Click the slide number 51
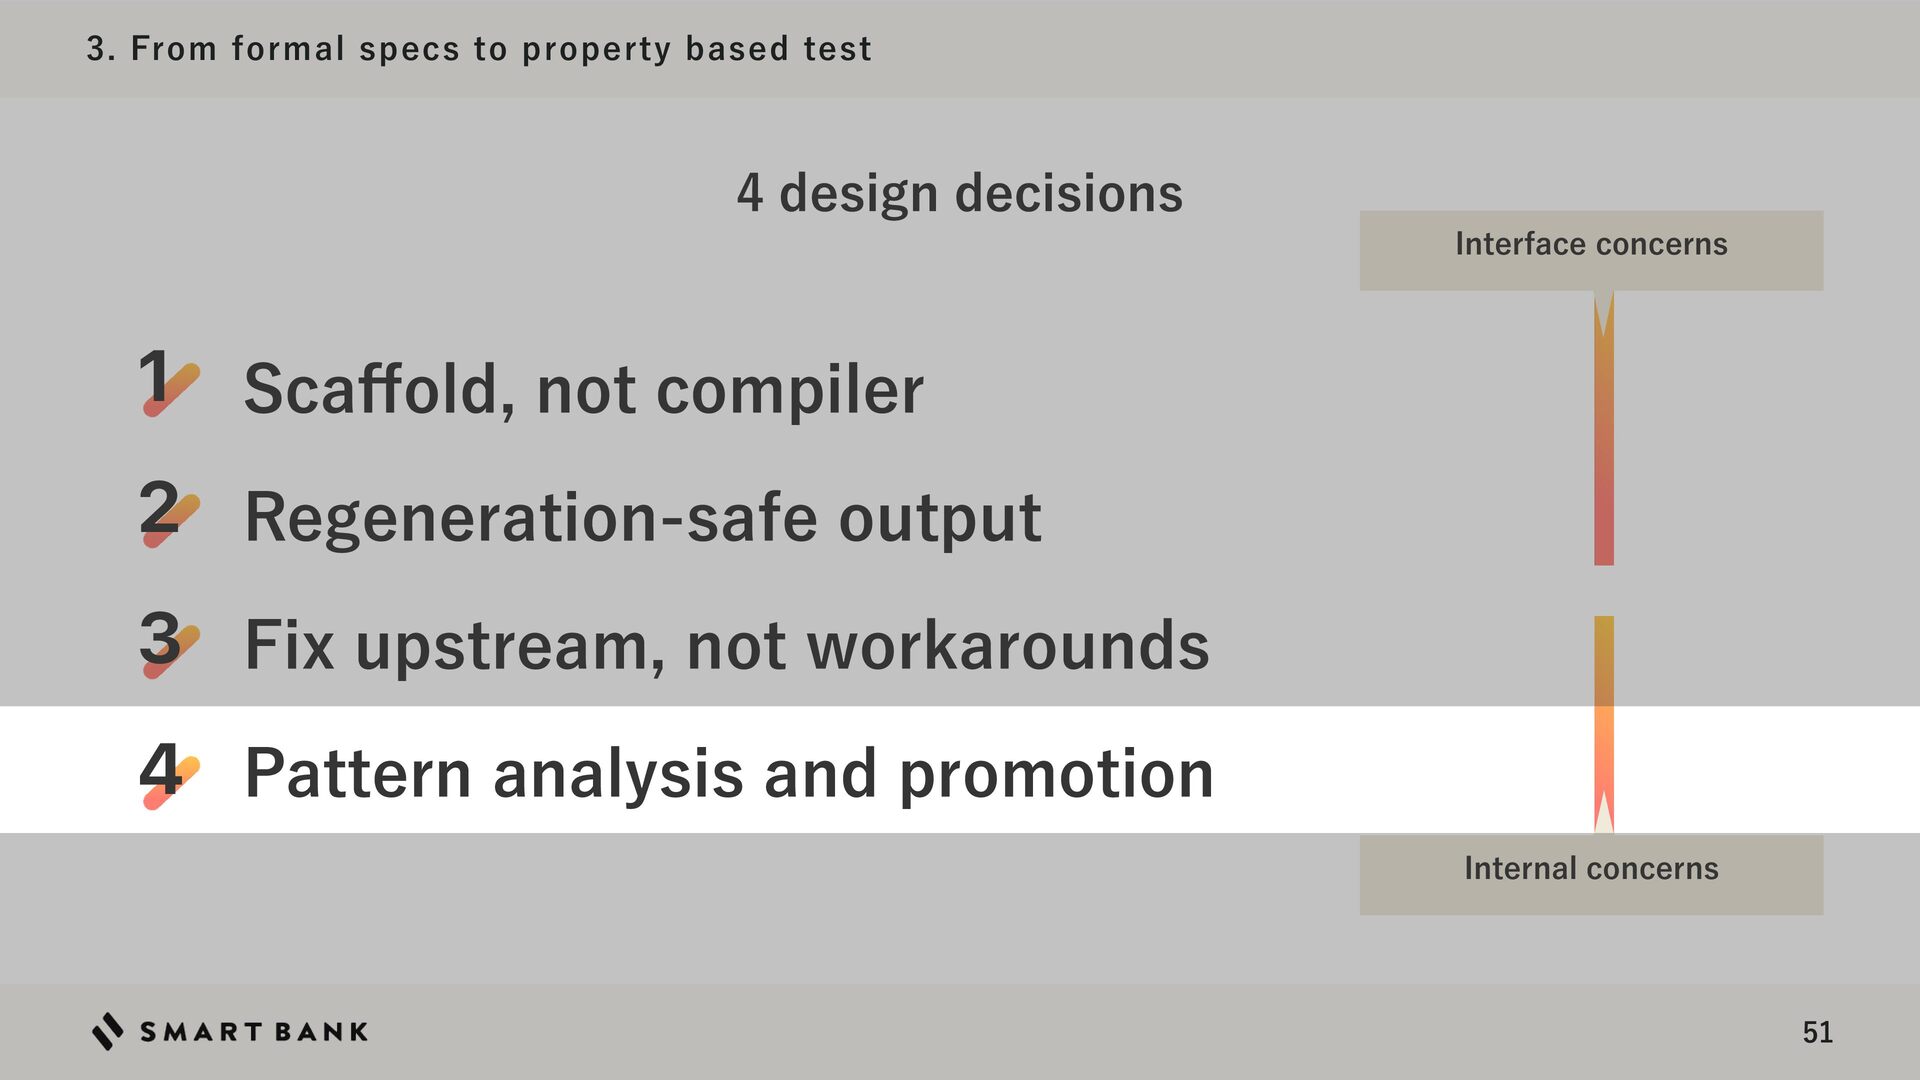The width and height of the screenshot is (1920, 1080). coord(1817,1032)
